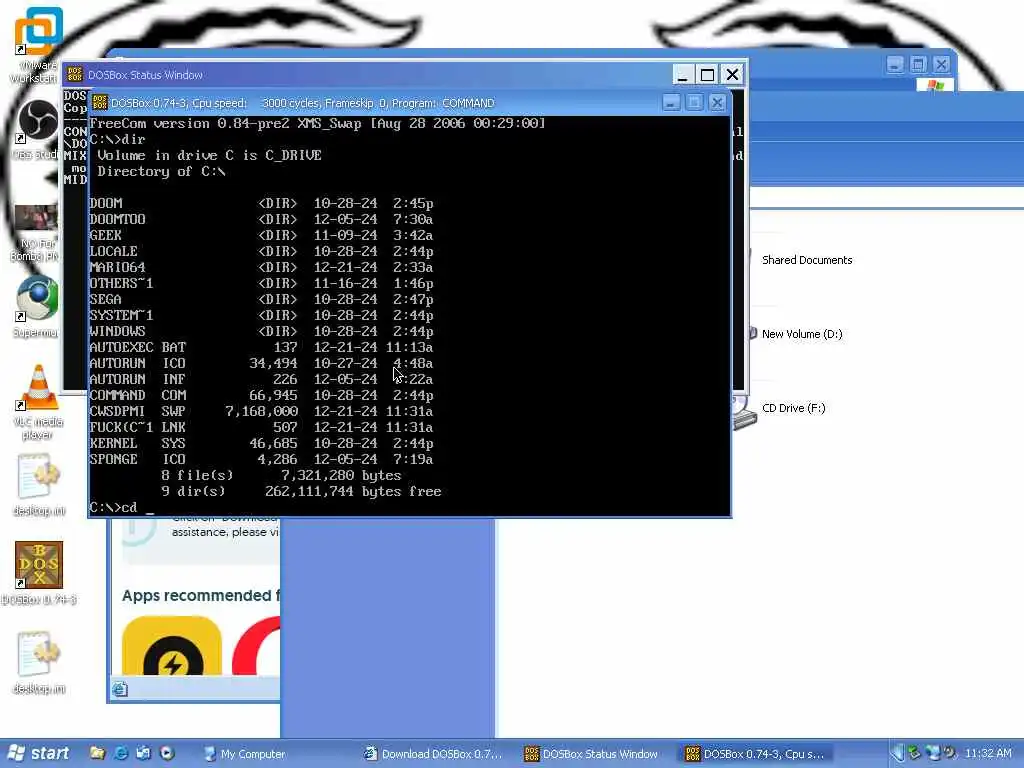Click the CD drive icon beside CD Drive (F:)

tap(744, 413)
